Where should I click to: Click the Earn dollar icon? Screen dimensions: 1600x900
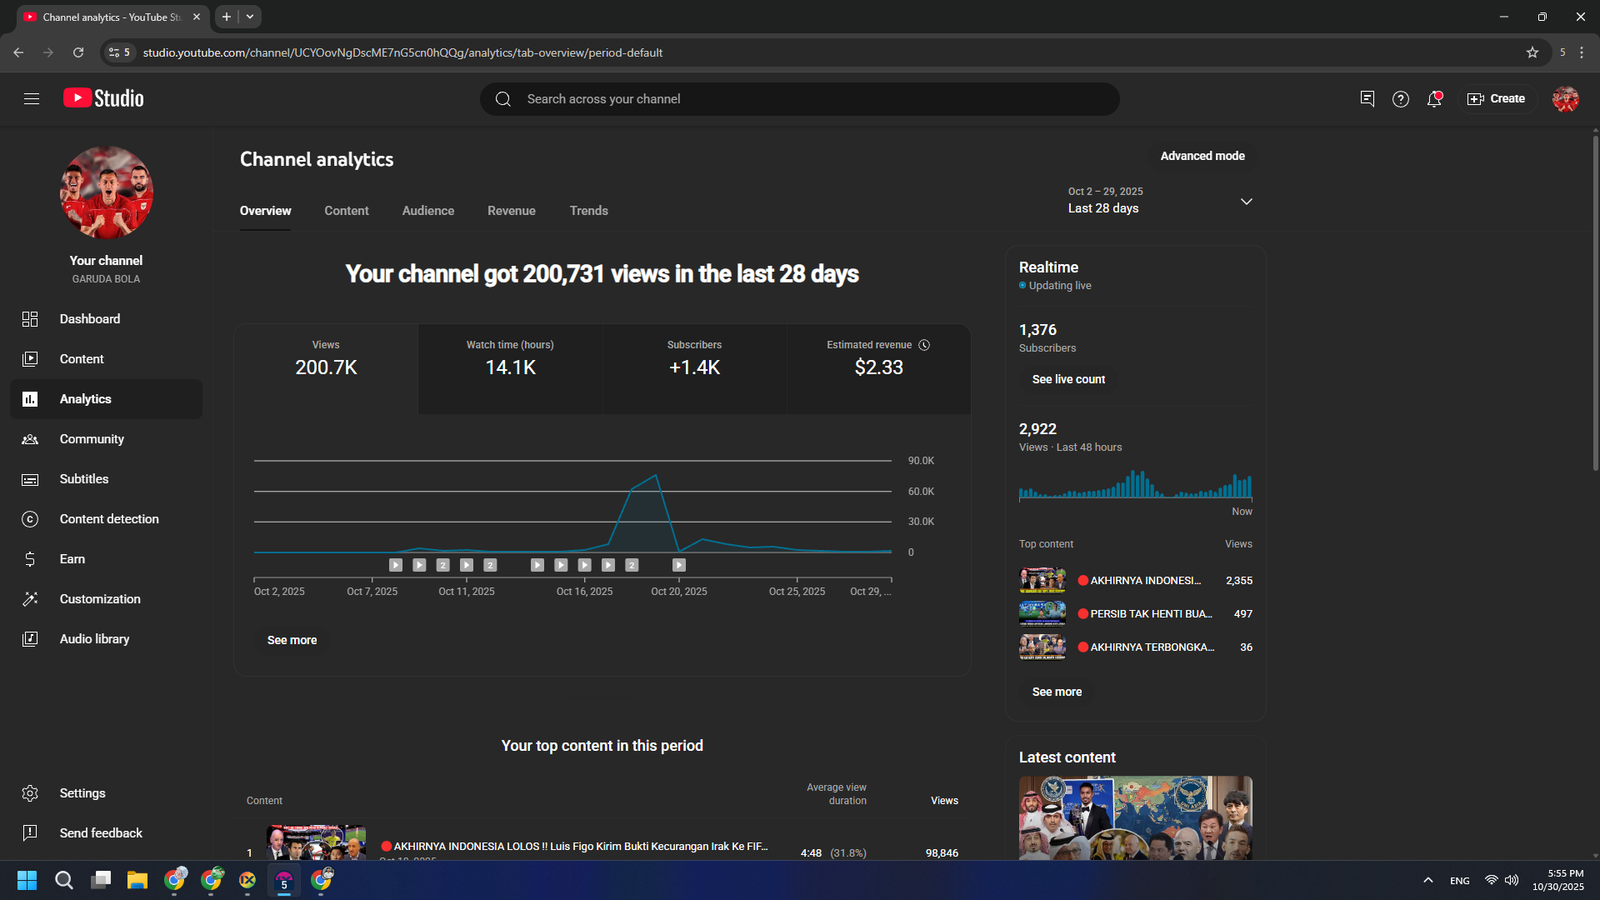click(30, 559)
